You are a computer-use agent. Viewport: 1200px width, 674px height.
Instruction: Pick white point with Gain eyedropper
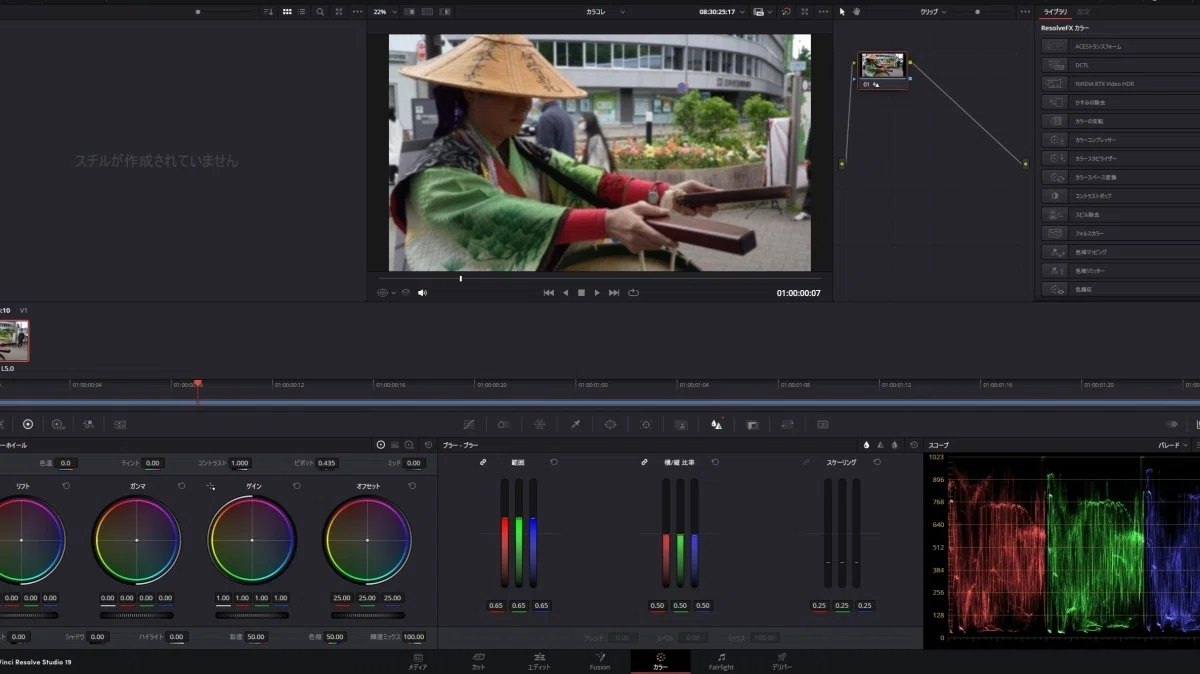point(211,486)
